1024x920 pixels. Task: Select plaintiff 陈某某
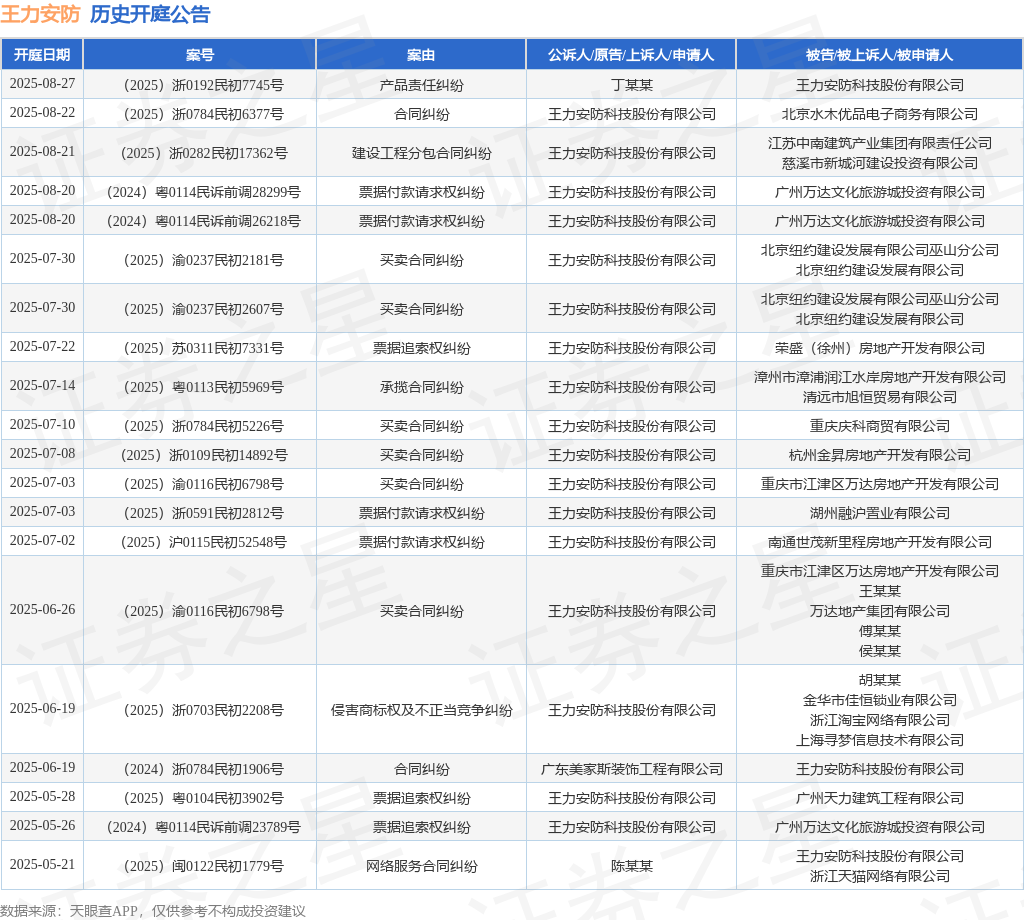[x=632, y=866]
